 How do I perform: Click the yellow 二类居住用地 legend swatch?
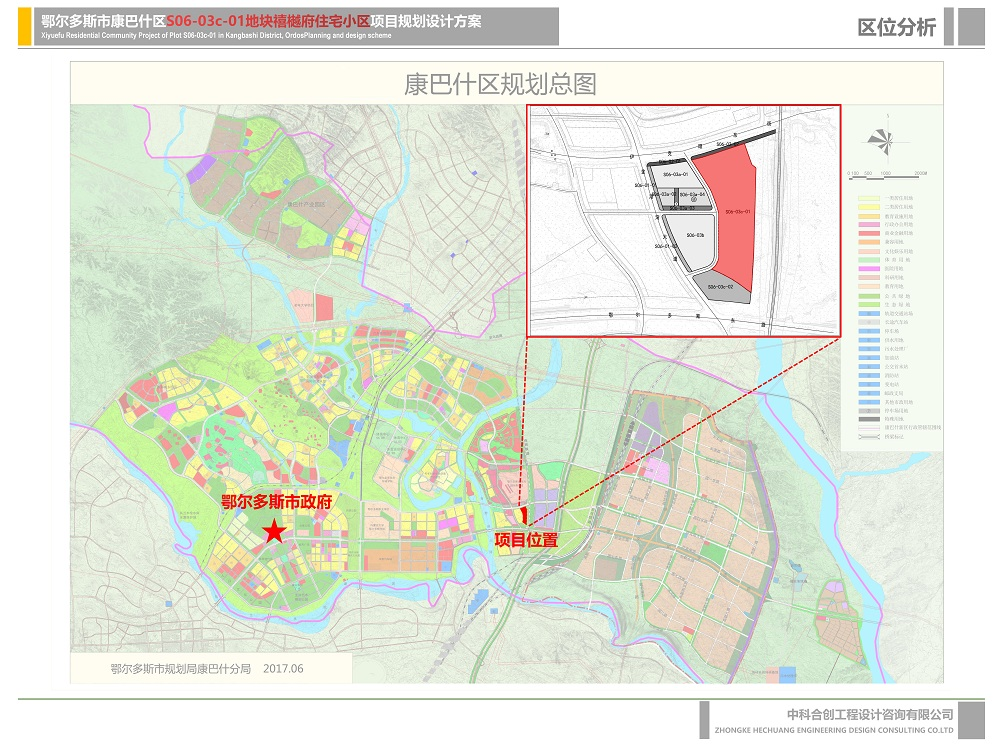[x=870, y=207]
